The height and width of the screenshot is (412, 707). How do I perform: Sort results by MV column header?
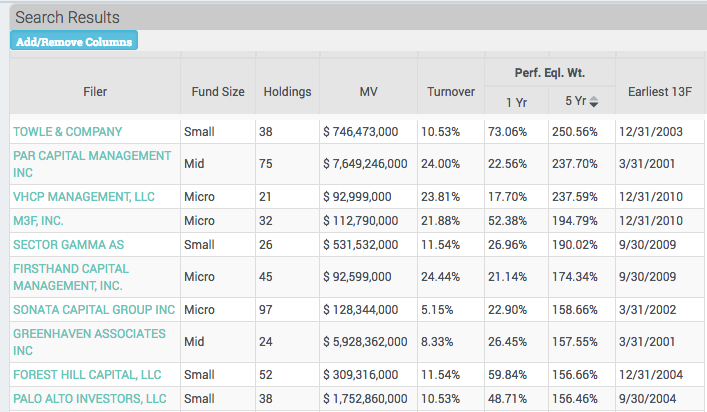pyautogui.click(x=367, y=92)
